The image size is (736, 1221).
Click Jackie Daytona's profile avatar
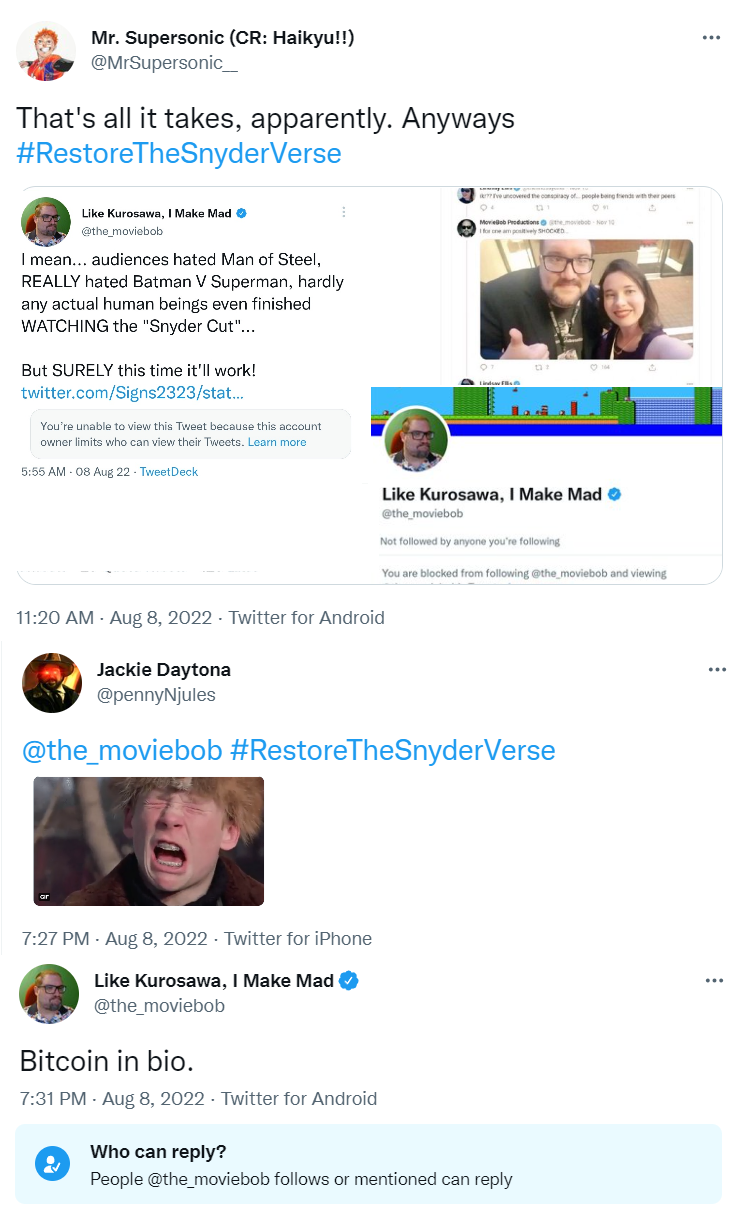tap(52, 682)
